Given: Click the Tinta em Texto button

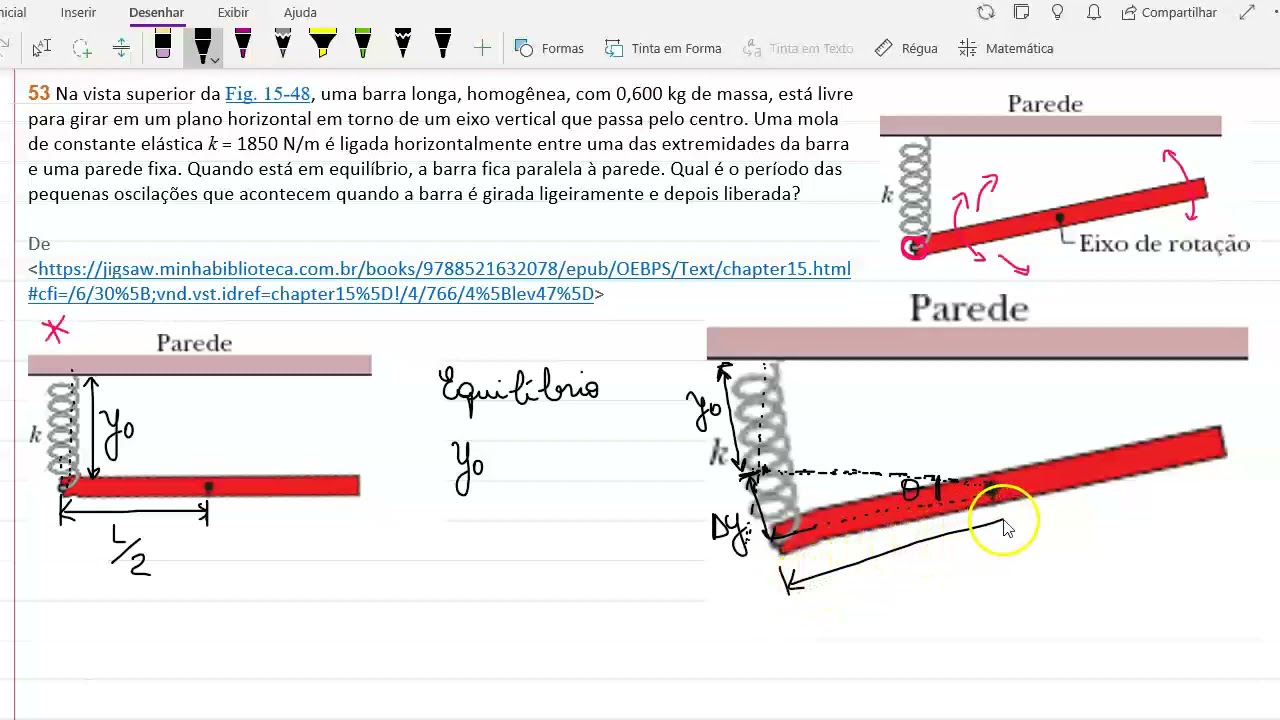Looking at the screenshot, I should [798, 48].
